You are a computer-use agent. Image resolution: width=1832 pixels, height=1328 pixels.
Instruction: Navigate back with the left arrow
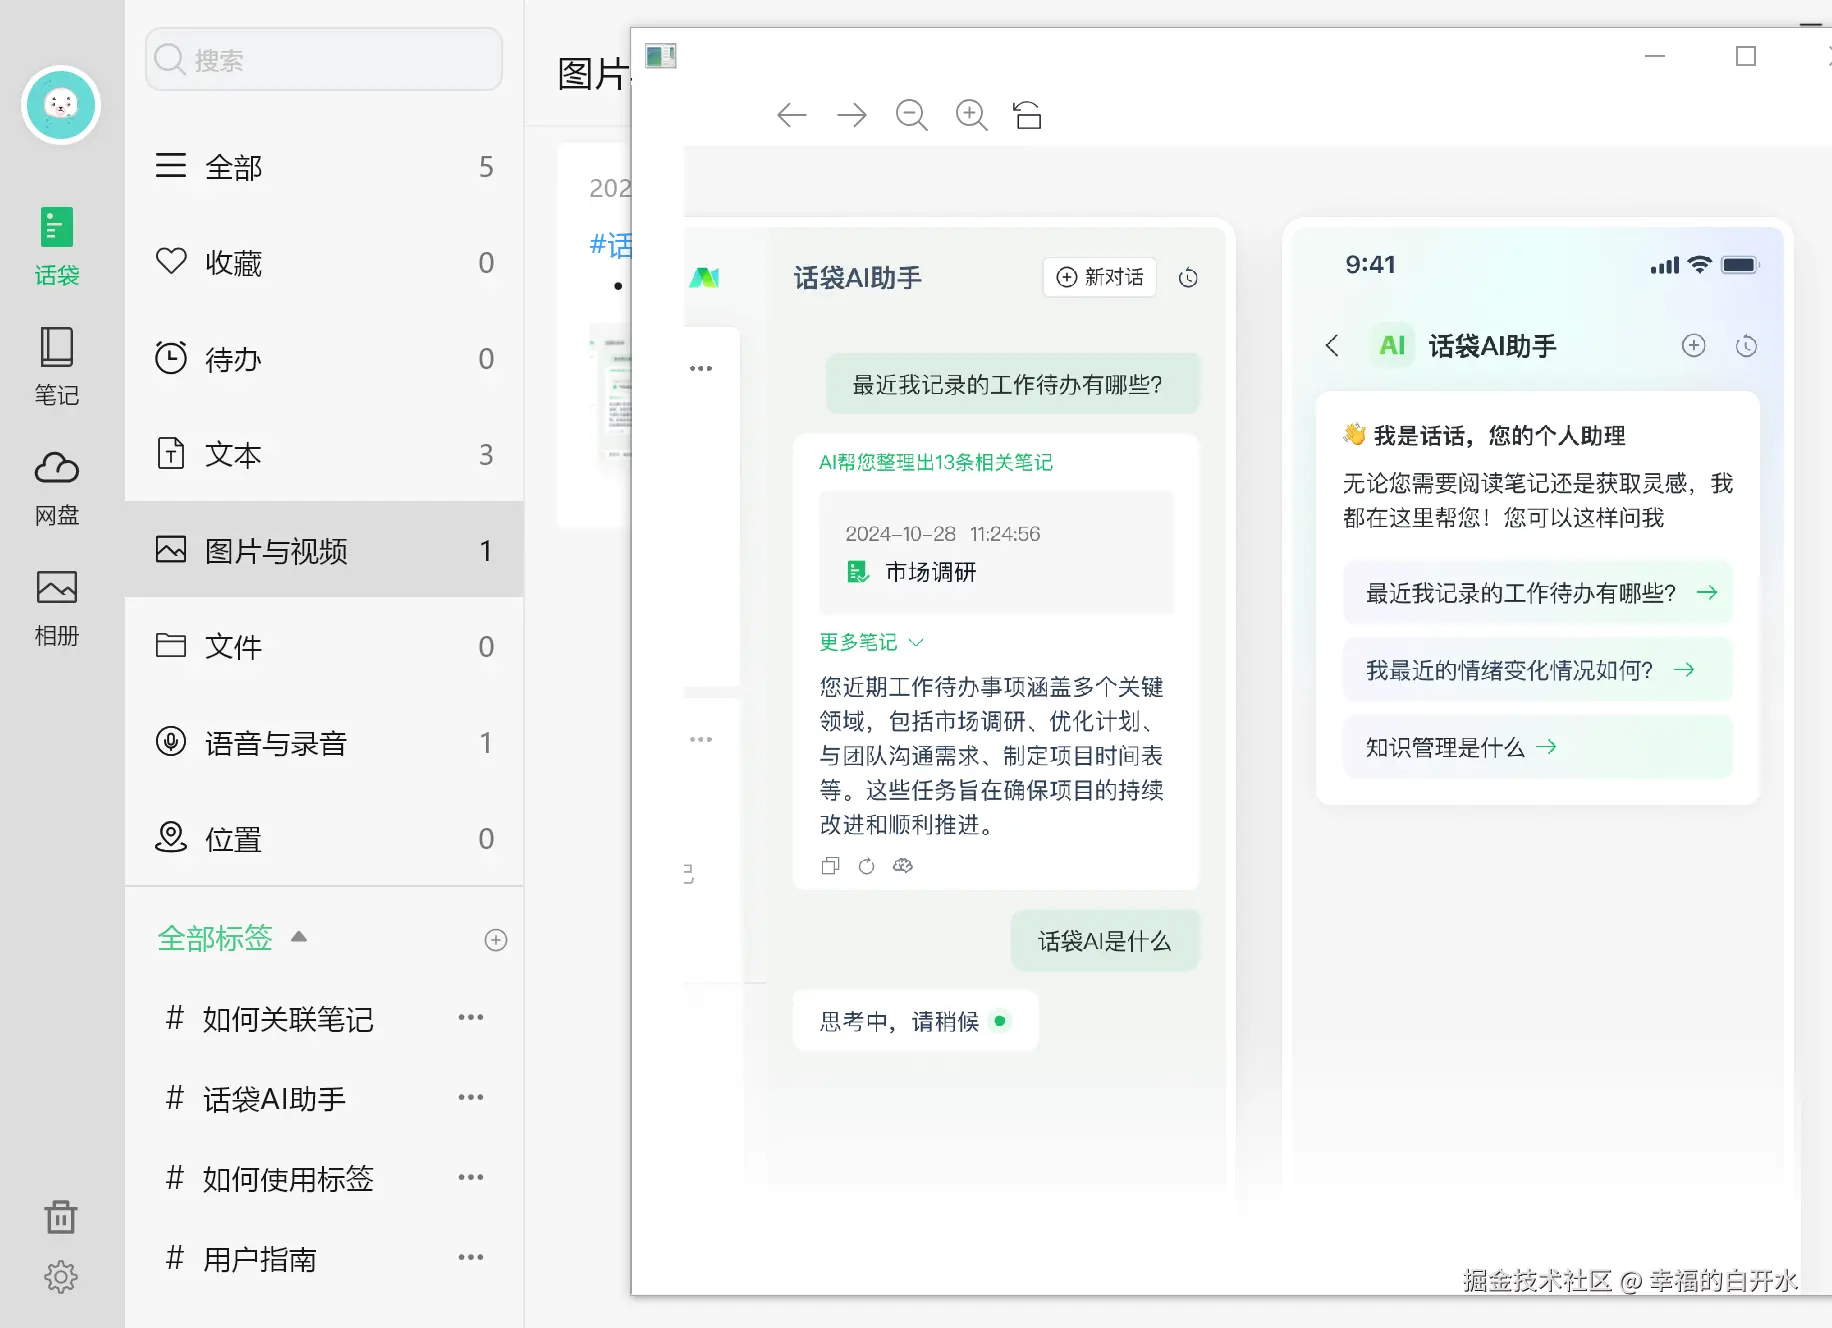791,115
